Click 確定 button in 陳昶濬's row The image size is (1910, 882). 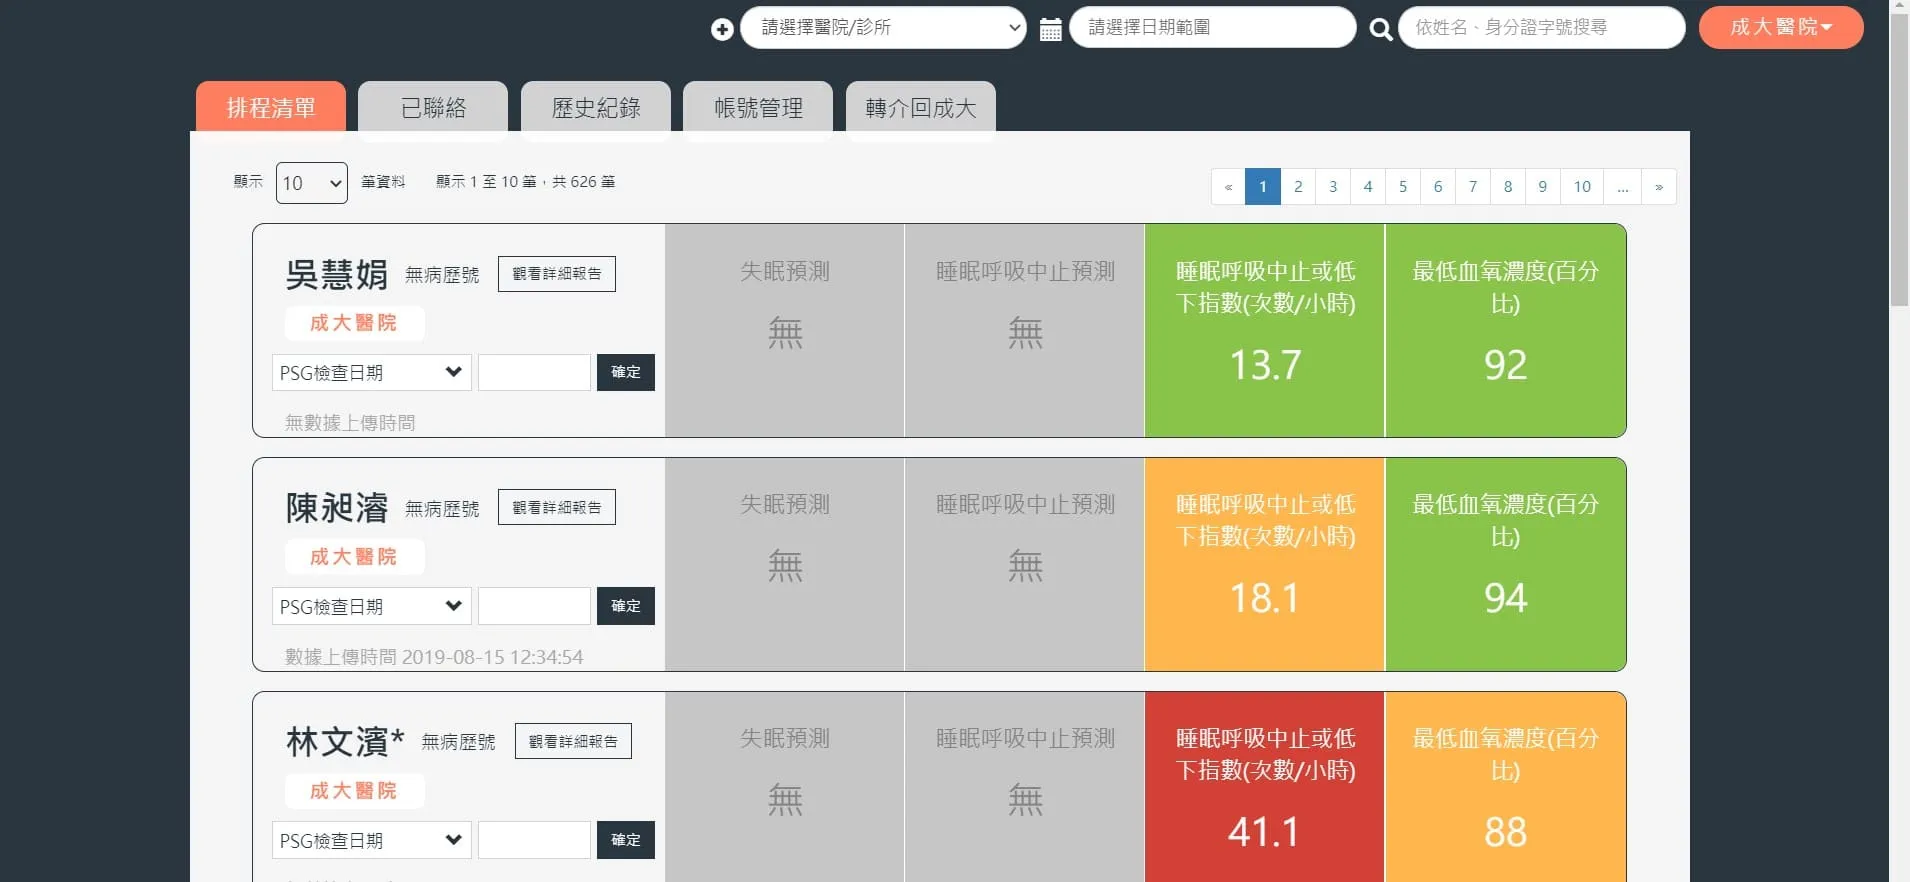pyautogui.click(x=626, y=606)
